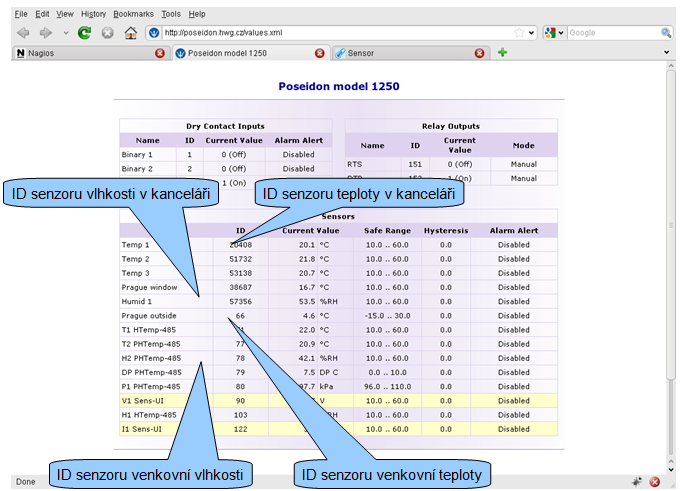Screen dimensions: 681x491
Task: Switch to the Nagios tab
Action: [x=90, y=53]
